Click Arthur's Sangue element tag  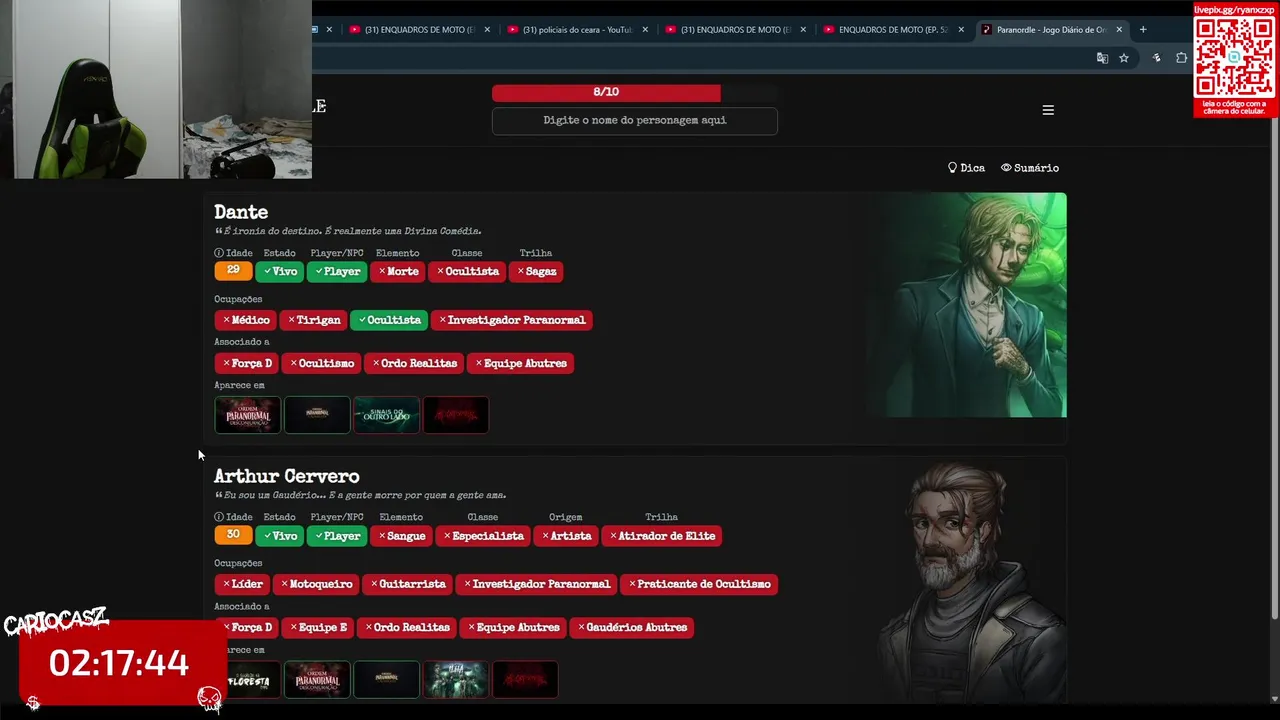(x=401, y=536)
